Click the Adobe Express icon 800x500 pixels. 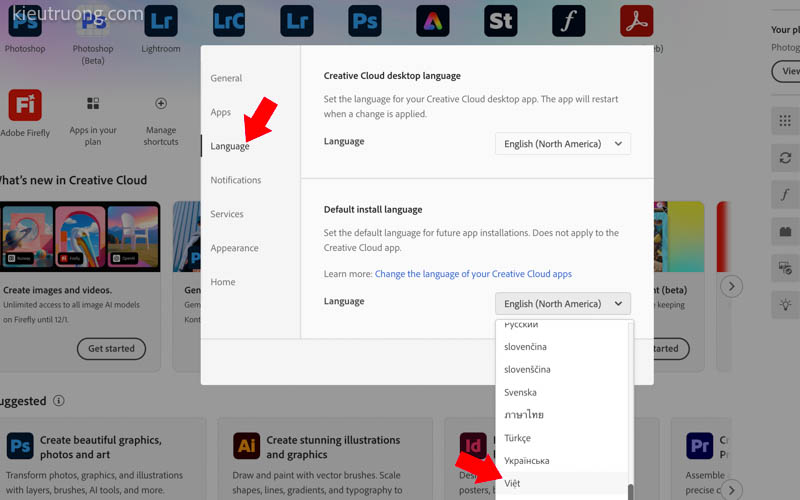pyautogui.click(x=433, y=21)
